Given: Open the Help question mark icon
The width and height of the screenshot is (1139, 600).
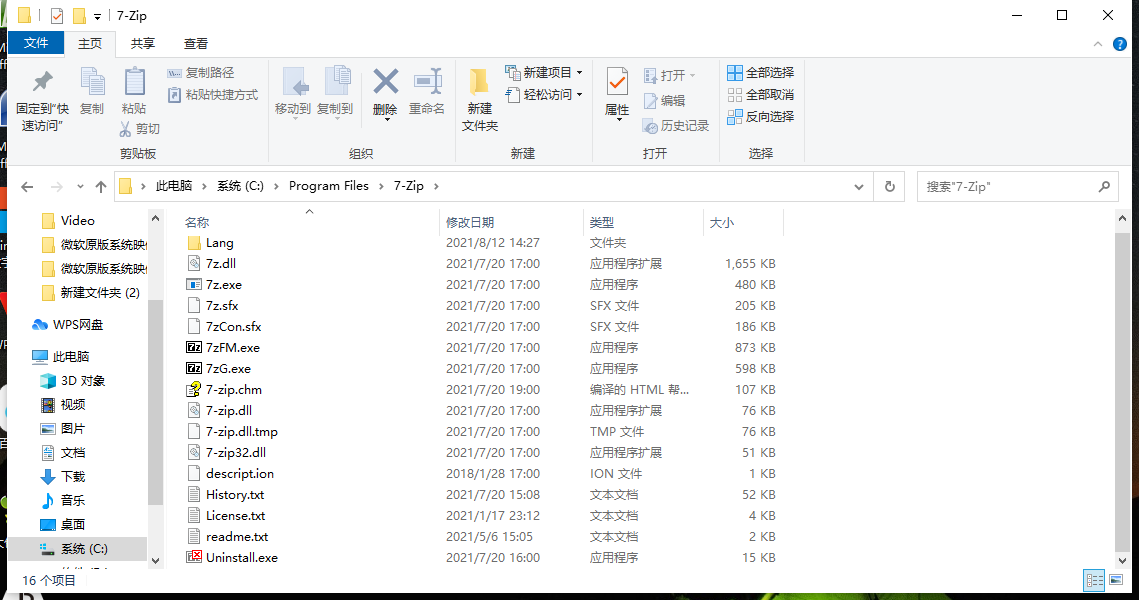Looking at the screenshot, I should pyautogui.click(x=1119, y=44).
